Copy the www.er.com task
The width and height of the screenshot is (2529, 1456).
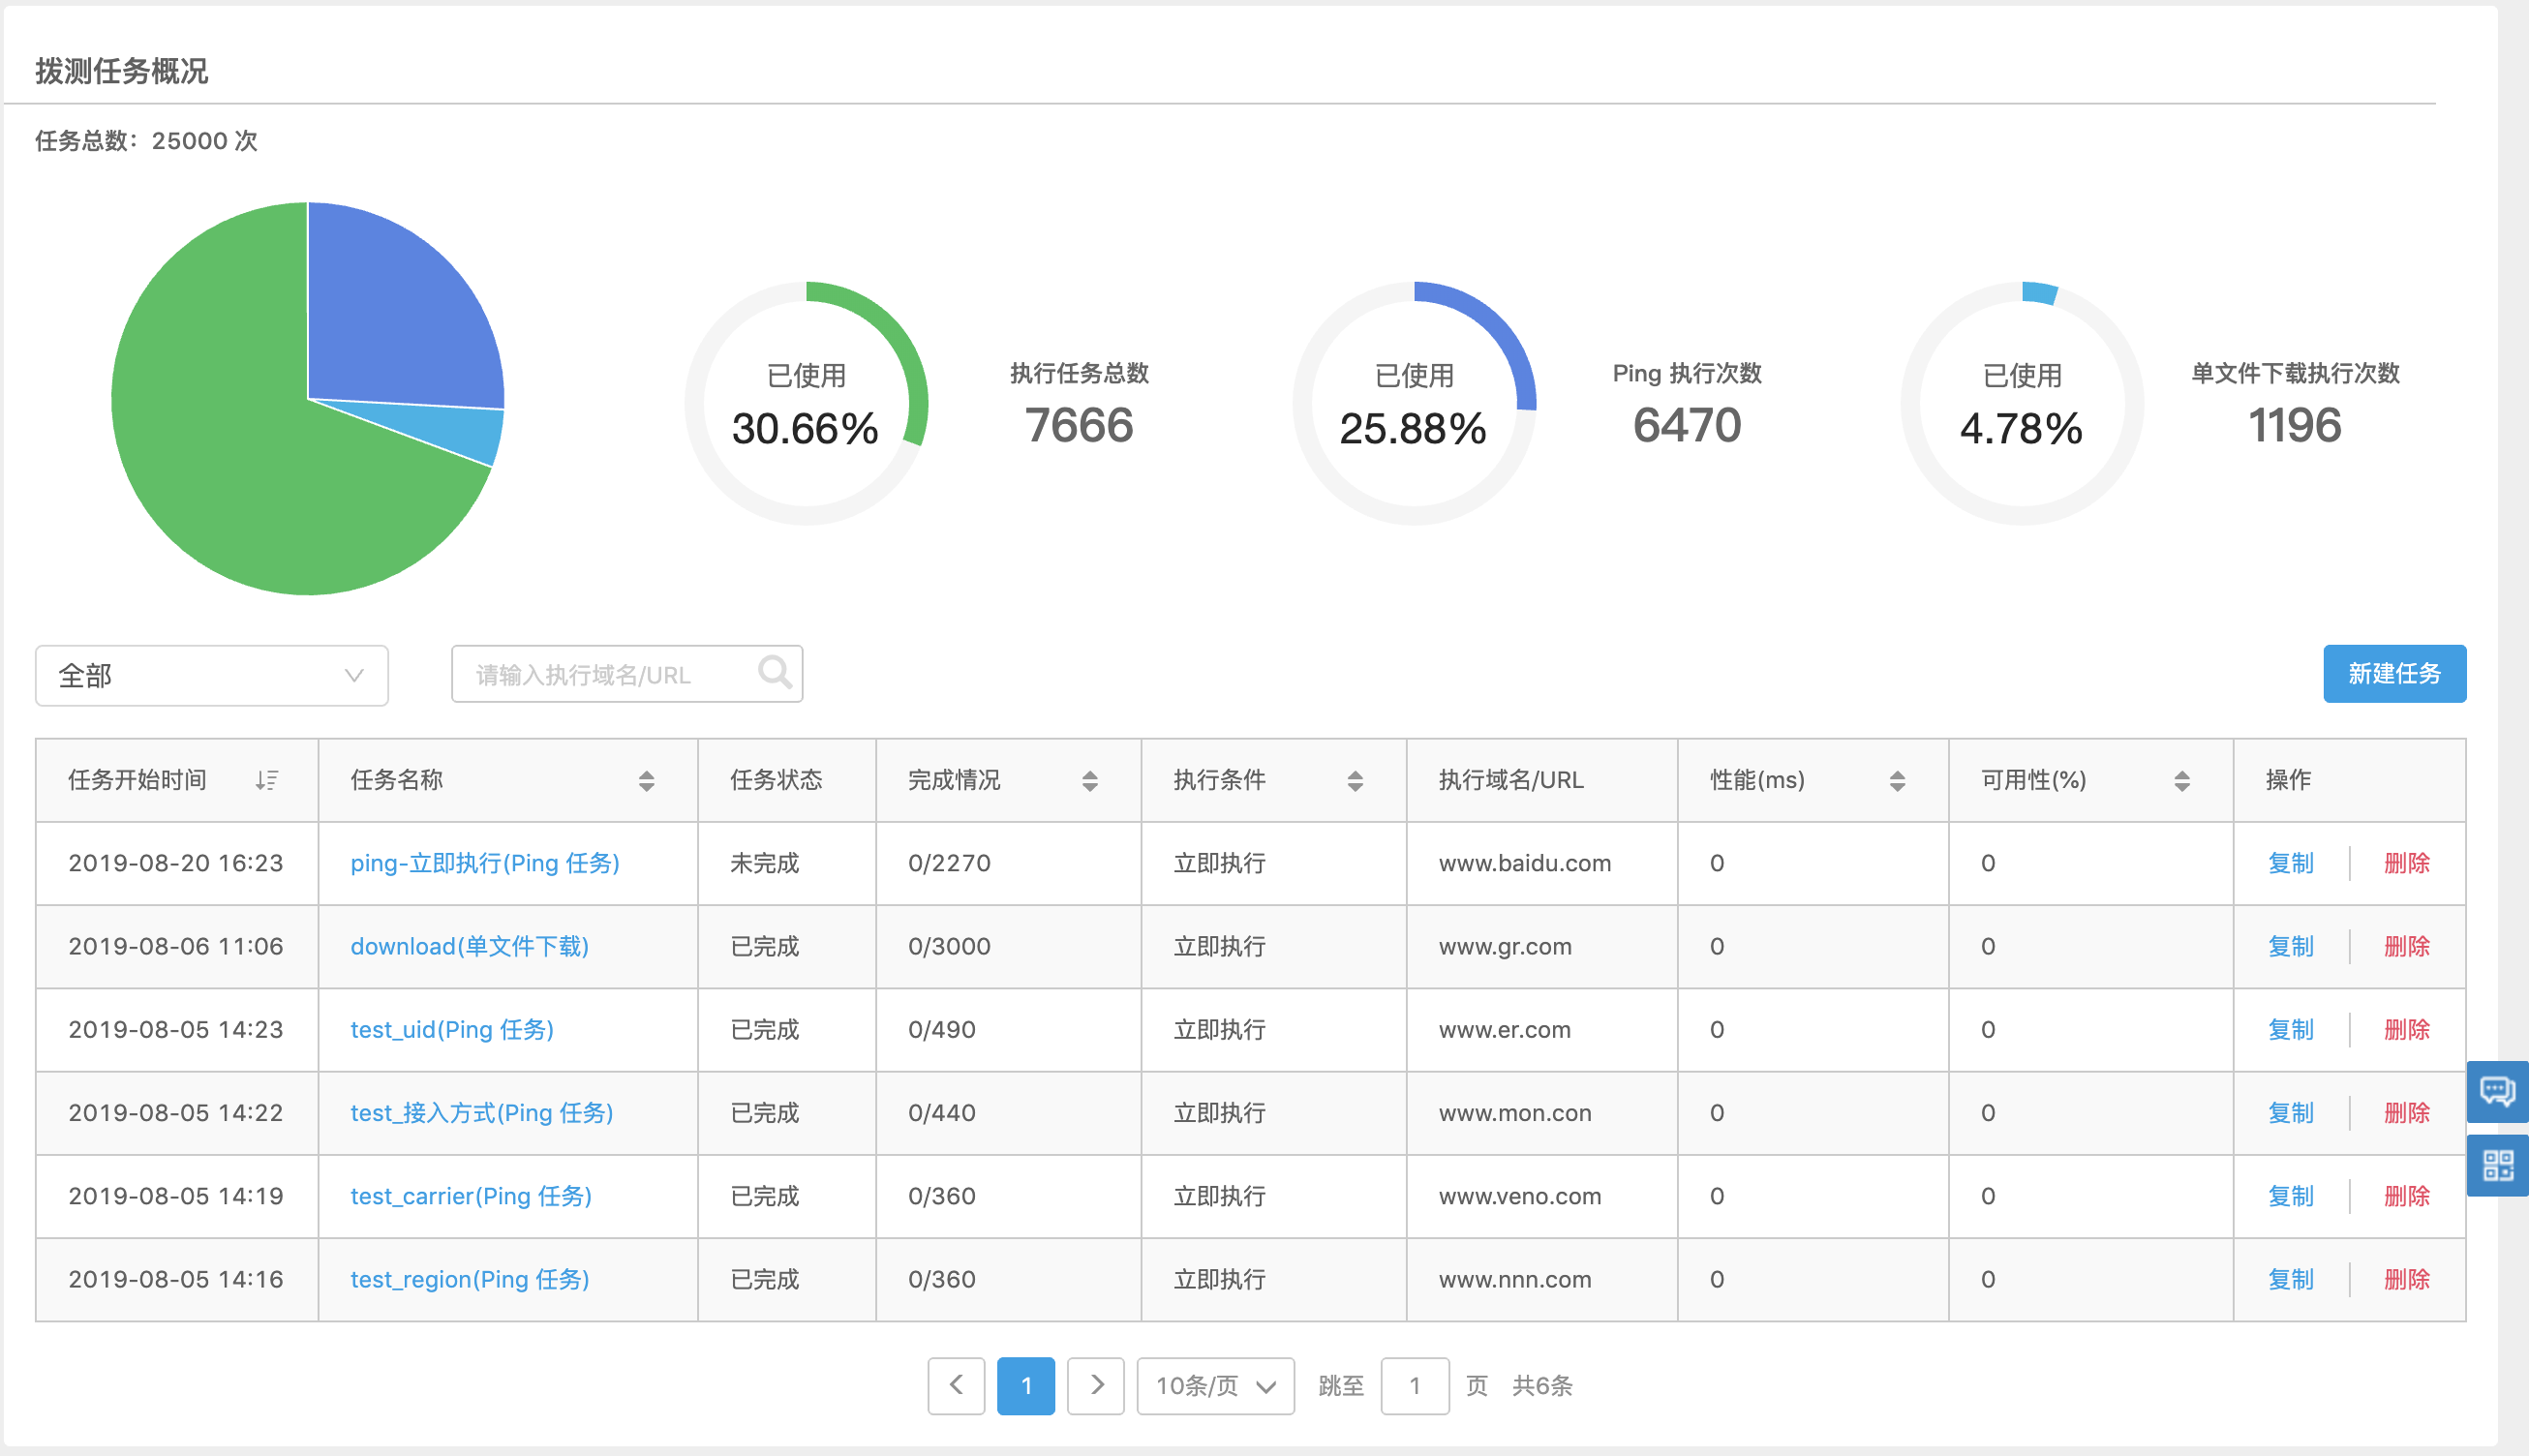[x=2291, y=1029]
